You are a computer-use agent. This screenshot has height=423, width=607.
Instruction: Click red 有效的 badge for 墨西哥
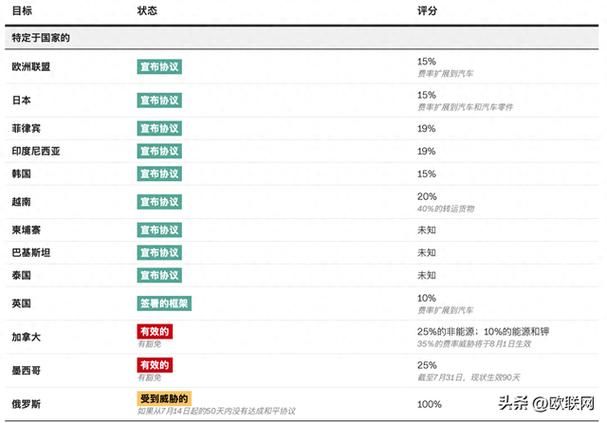point(155,365)
